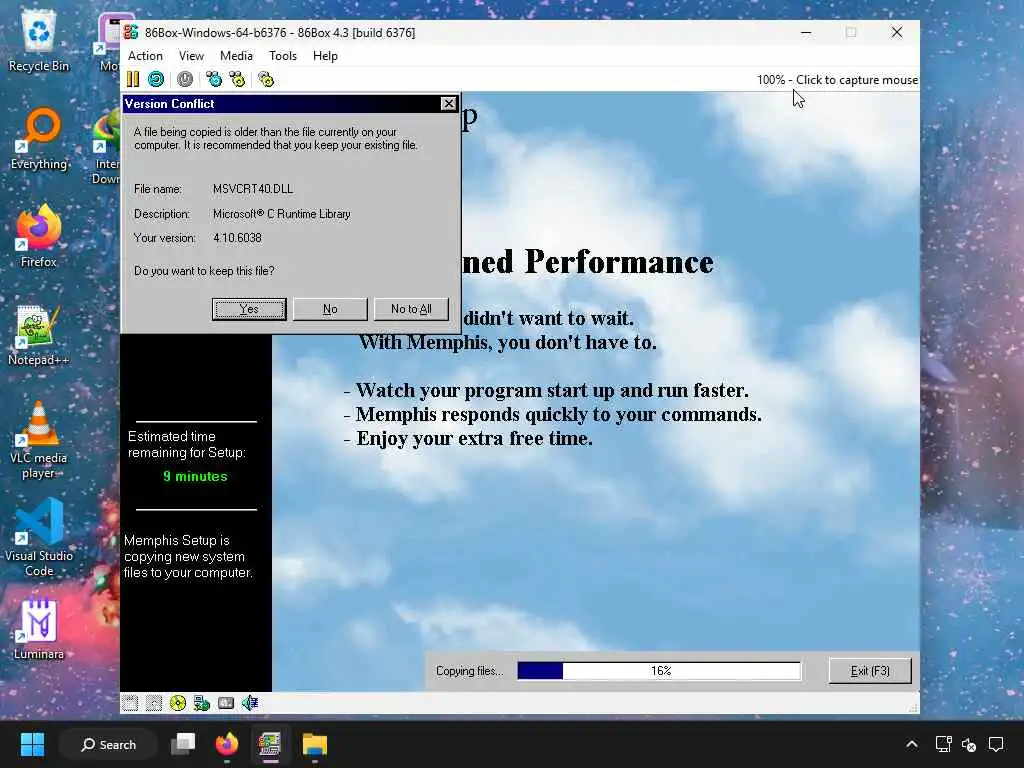Minimize the 86Box window
Image resolution: width=1024 pixels, height=768 pixels.
pyautogui.click(x=807, y=32)
